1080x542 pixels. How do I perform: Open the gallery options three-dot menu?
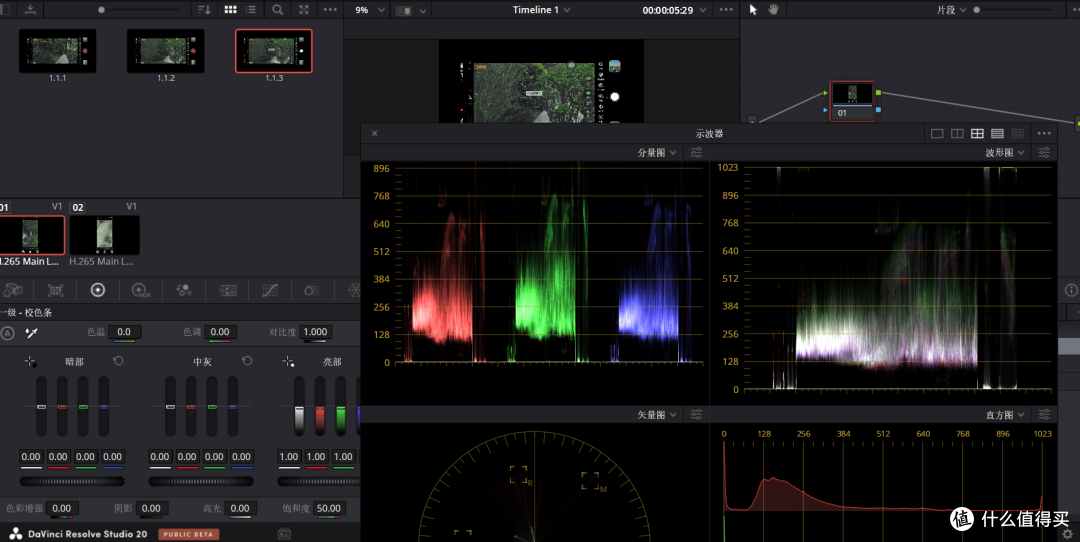[330, 10]
